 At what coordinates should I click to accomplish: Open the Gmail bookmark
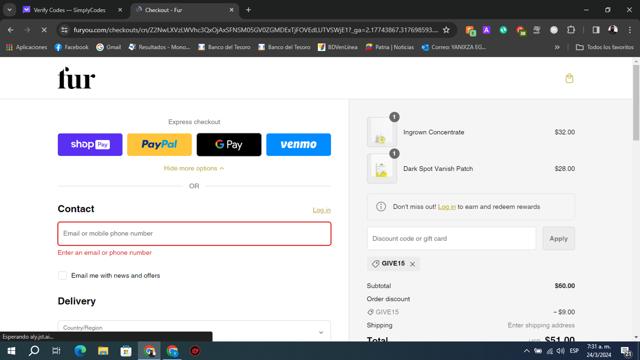point(109,47)
